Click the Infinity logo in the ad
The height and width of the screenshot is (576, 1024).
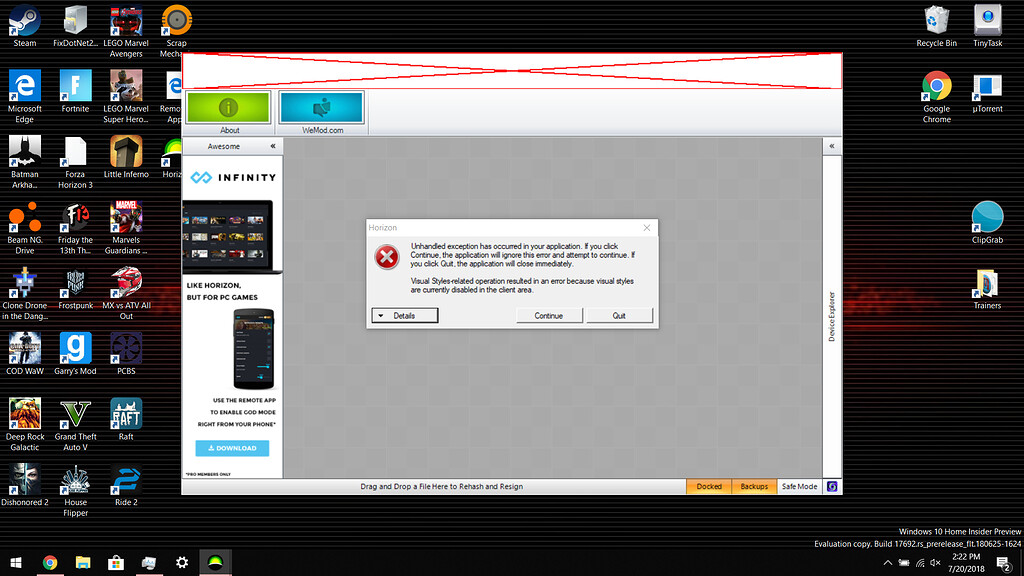pos(232,178)
